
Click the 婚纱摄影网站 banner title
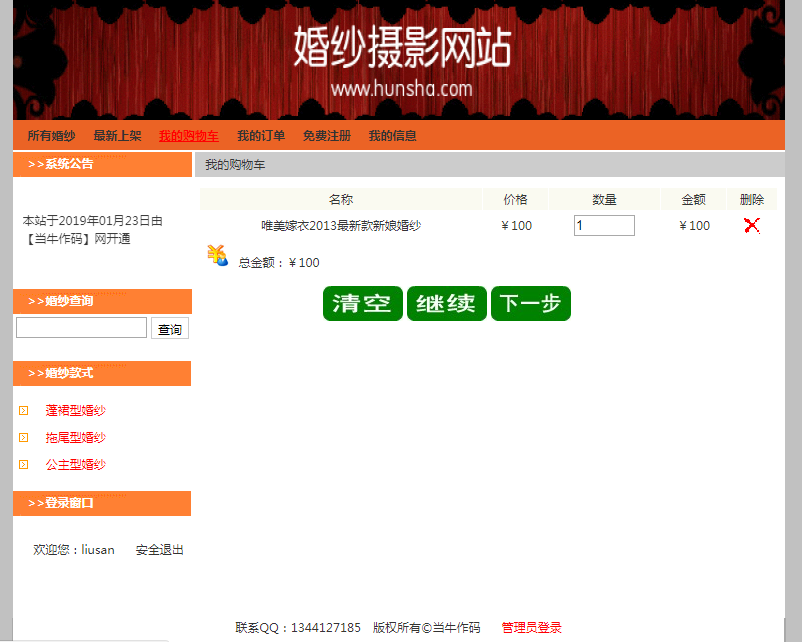tap(402, 48)
